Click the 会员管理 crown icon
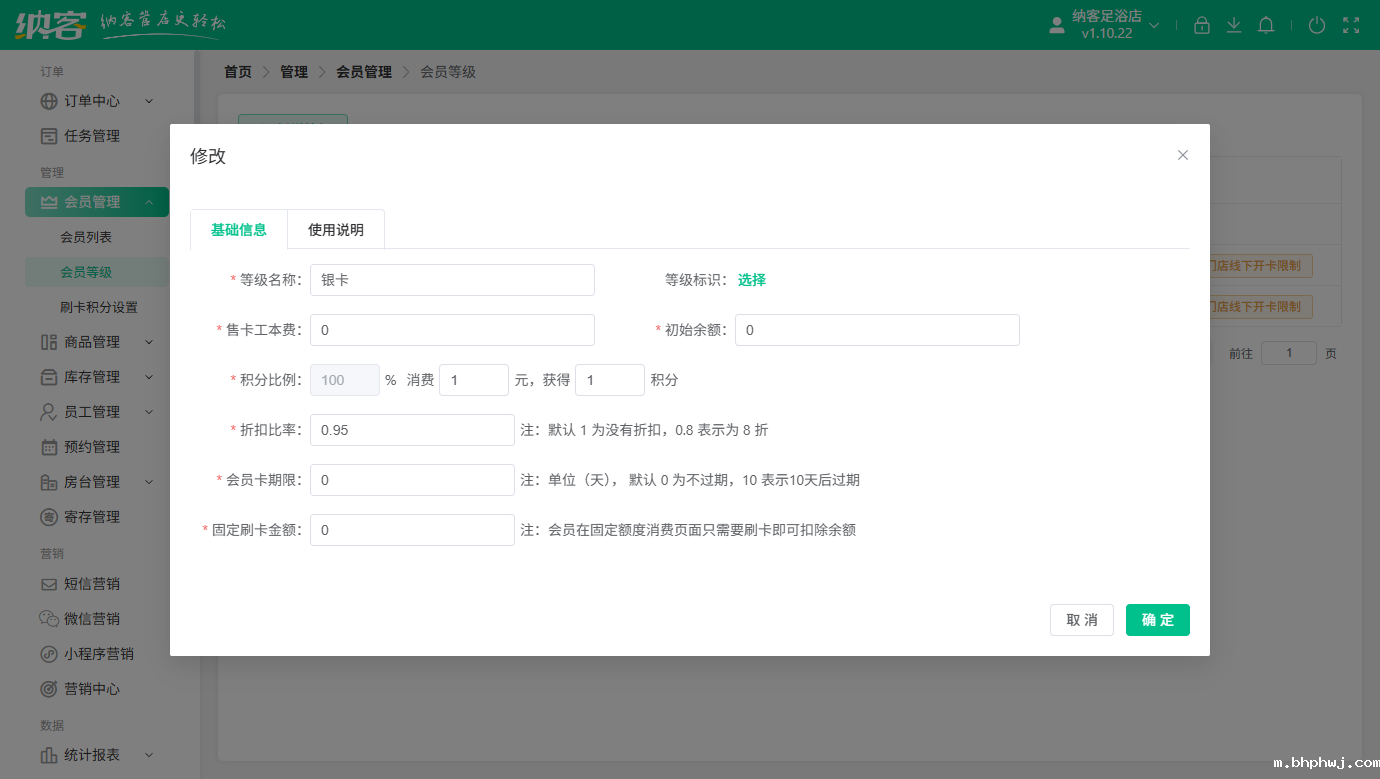The image size is (1380, 779). click(x=48, y=202)
